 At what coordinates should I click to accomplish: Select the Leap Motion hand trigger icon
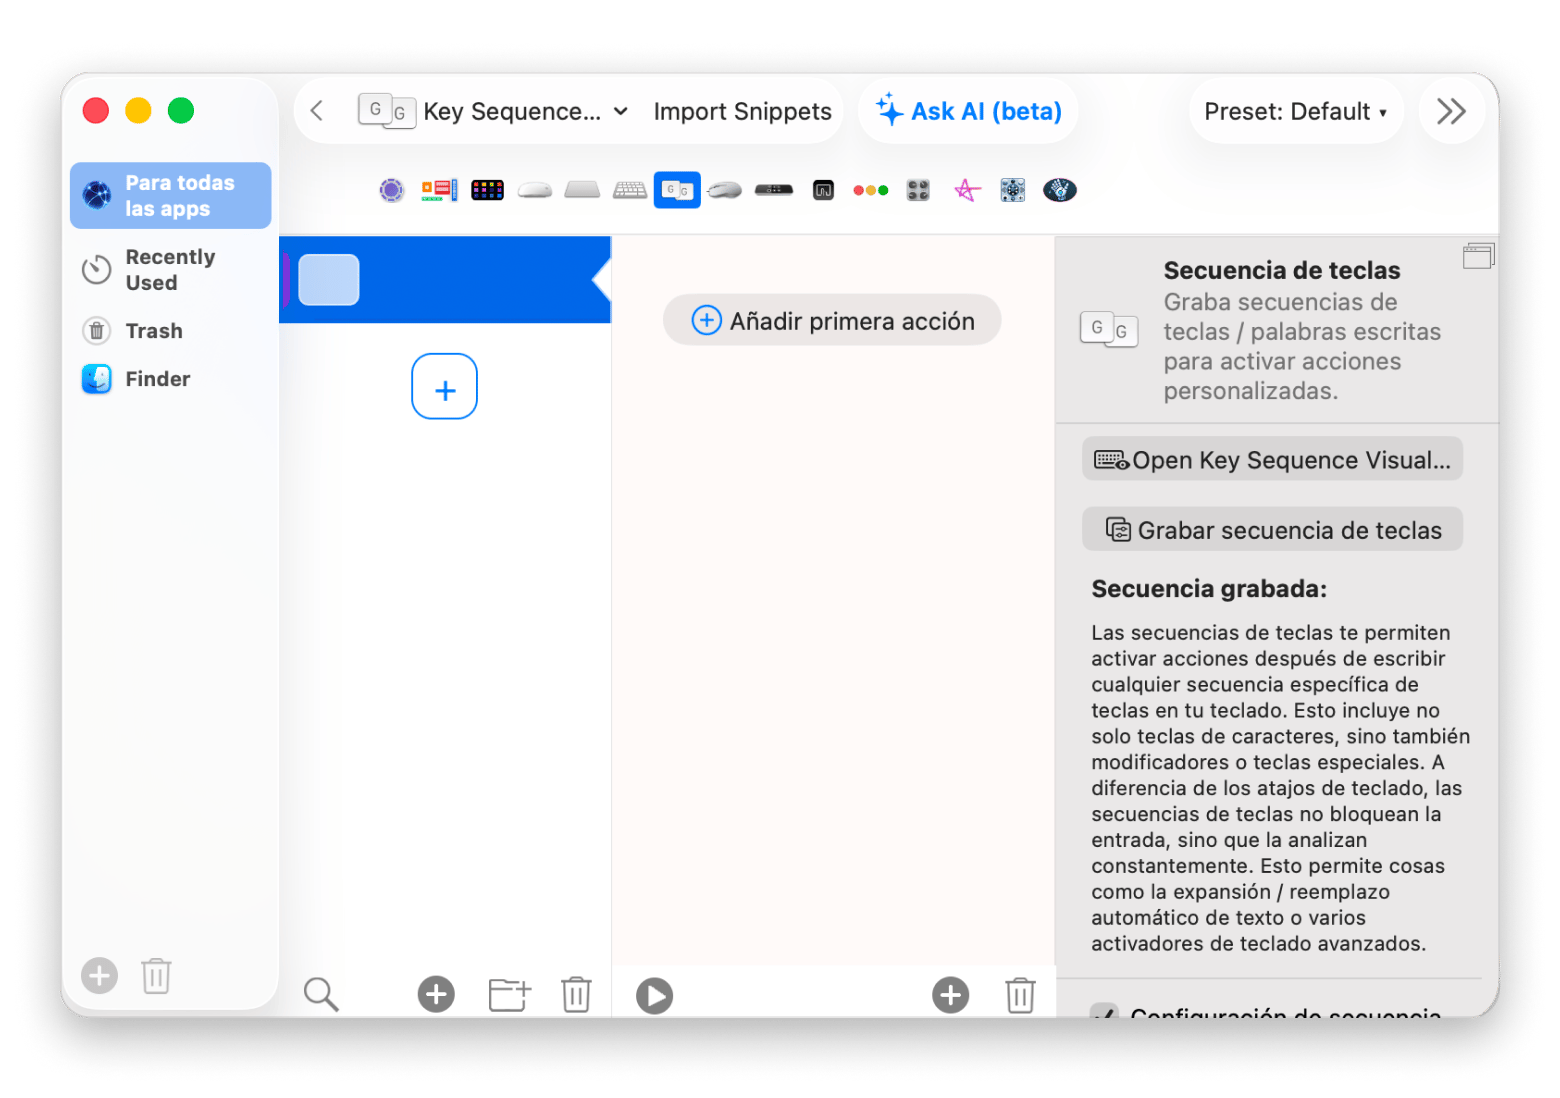point(1060,190)
